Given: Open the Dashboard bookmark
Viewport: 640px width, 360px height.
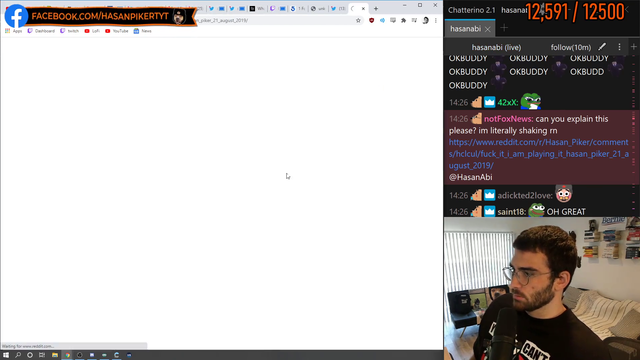Looking at the screenshot, I should (41, 31).
